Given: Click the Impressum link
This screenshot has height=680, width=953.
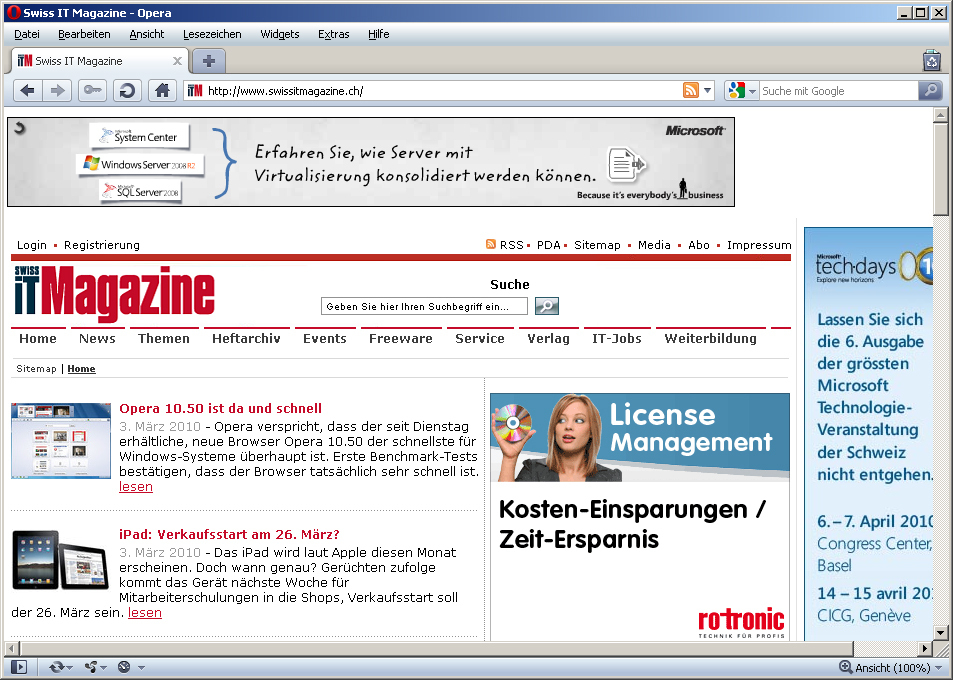Looking at the screenshot, I should 759,245.
